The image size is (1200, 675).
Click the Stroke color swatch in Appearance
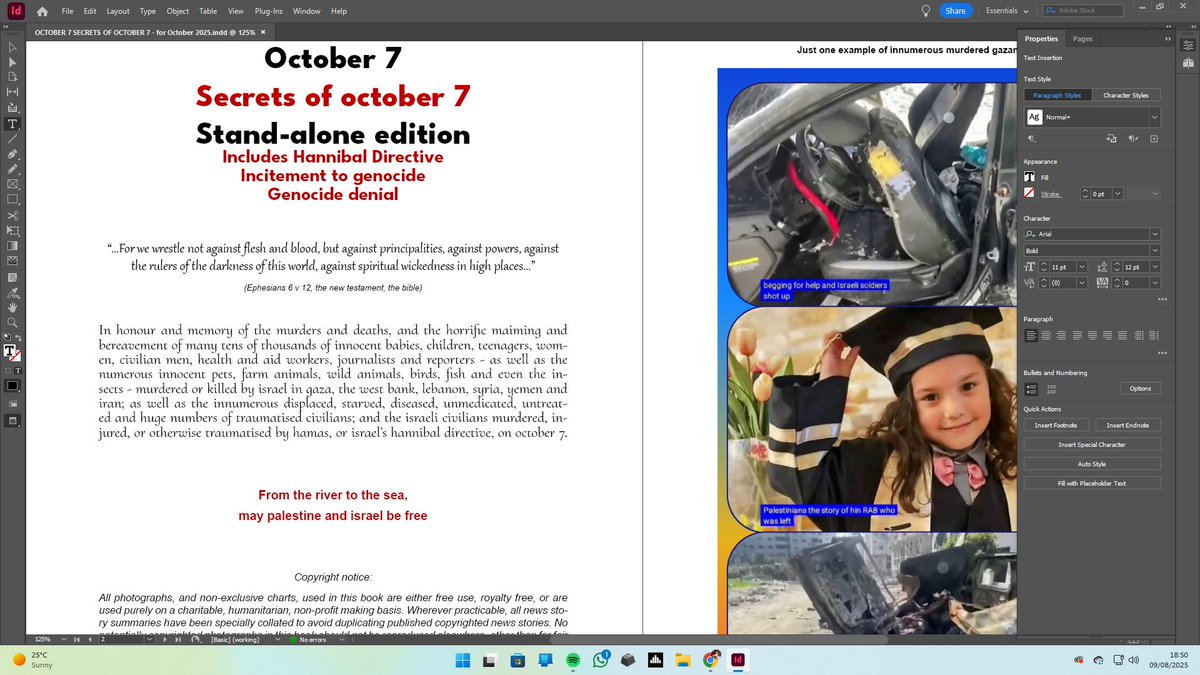1029,194
